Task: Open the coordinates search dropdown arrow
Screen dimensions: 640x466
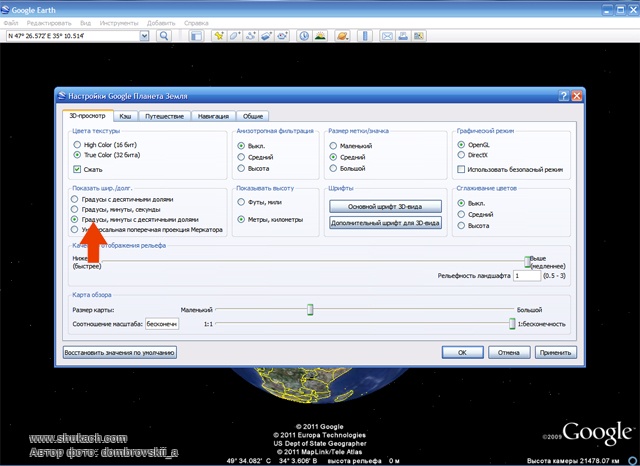Action: 144,36
